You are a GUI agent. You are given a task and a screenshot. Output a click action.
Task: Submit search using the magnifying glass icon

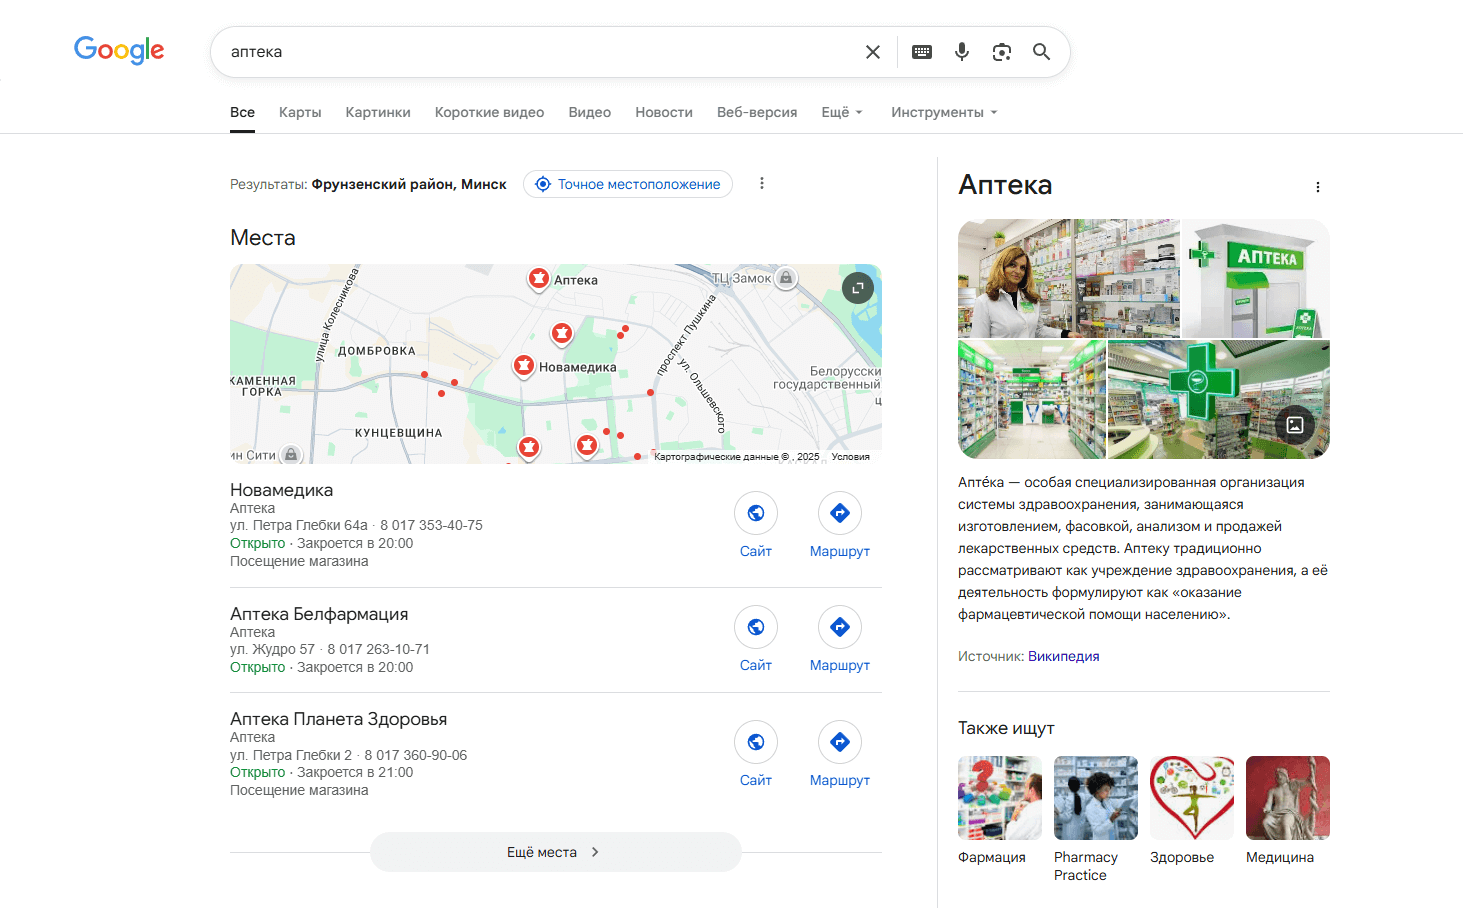click(1041, 52)
